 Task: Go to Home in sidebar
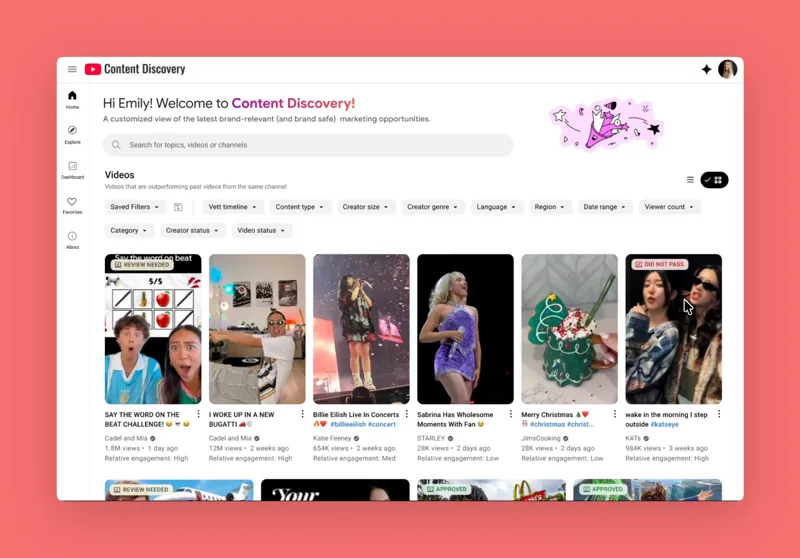tap(72, 99)
